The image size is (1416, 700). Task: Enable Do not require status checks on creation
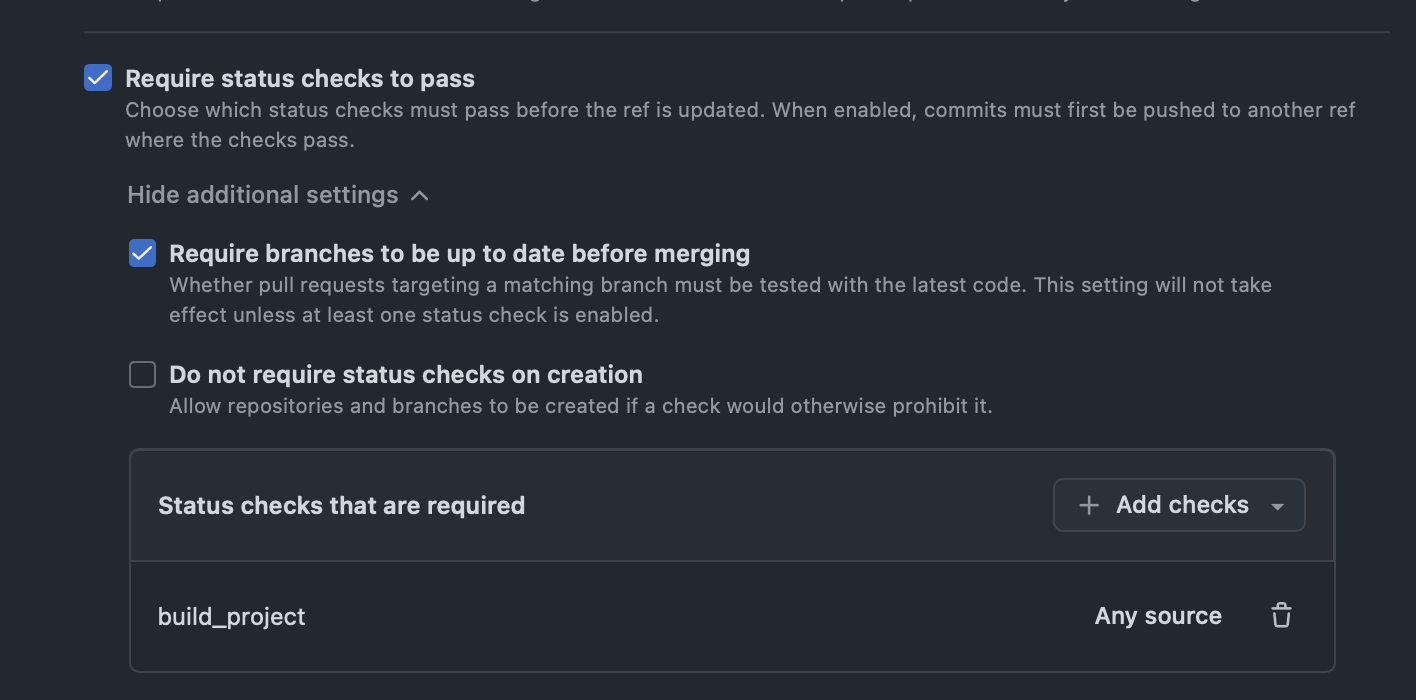point(143,375)
